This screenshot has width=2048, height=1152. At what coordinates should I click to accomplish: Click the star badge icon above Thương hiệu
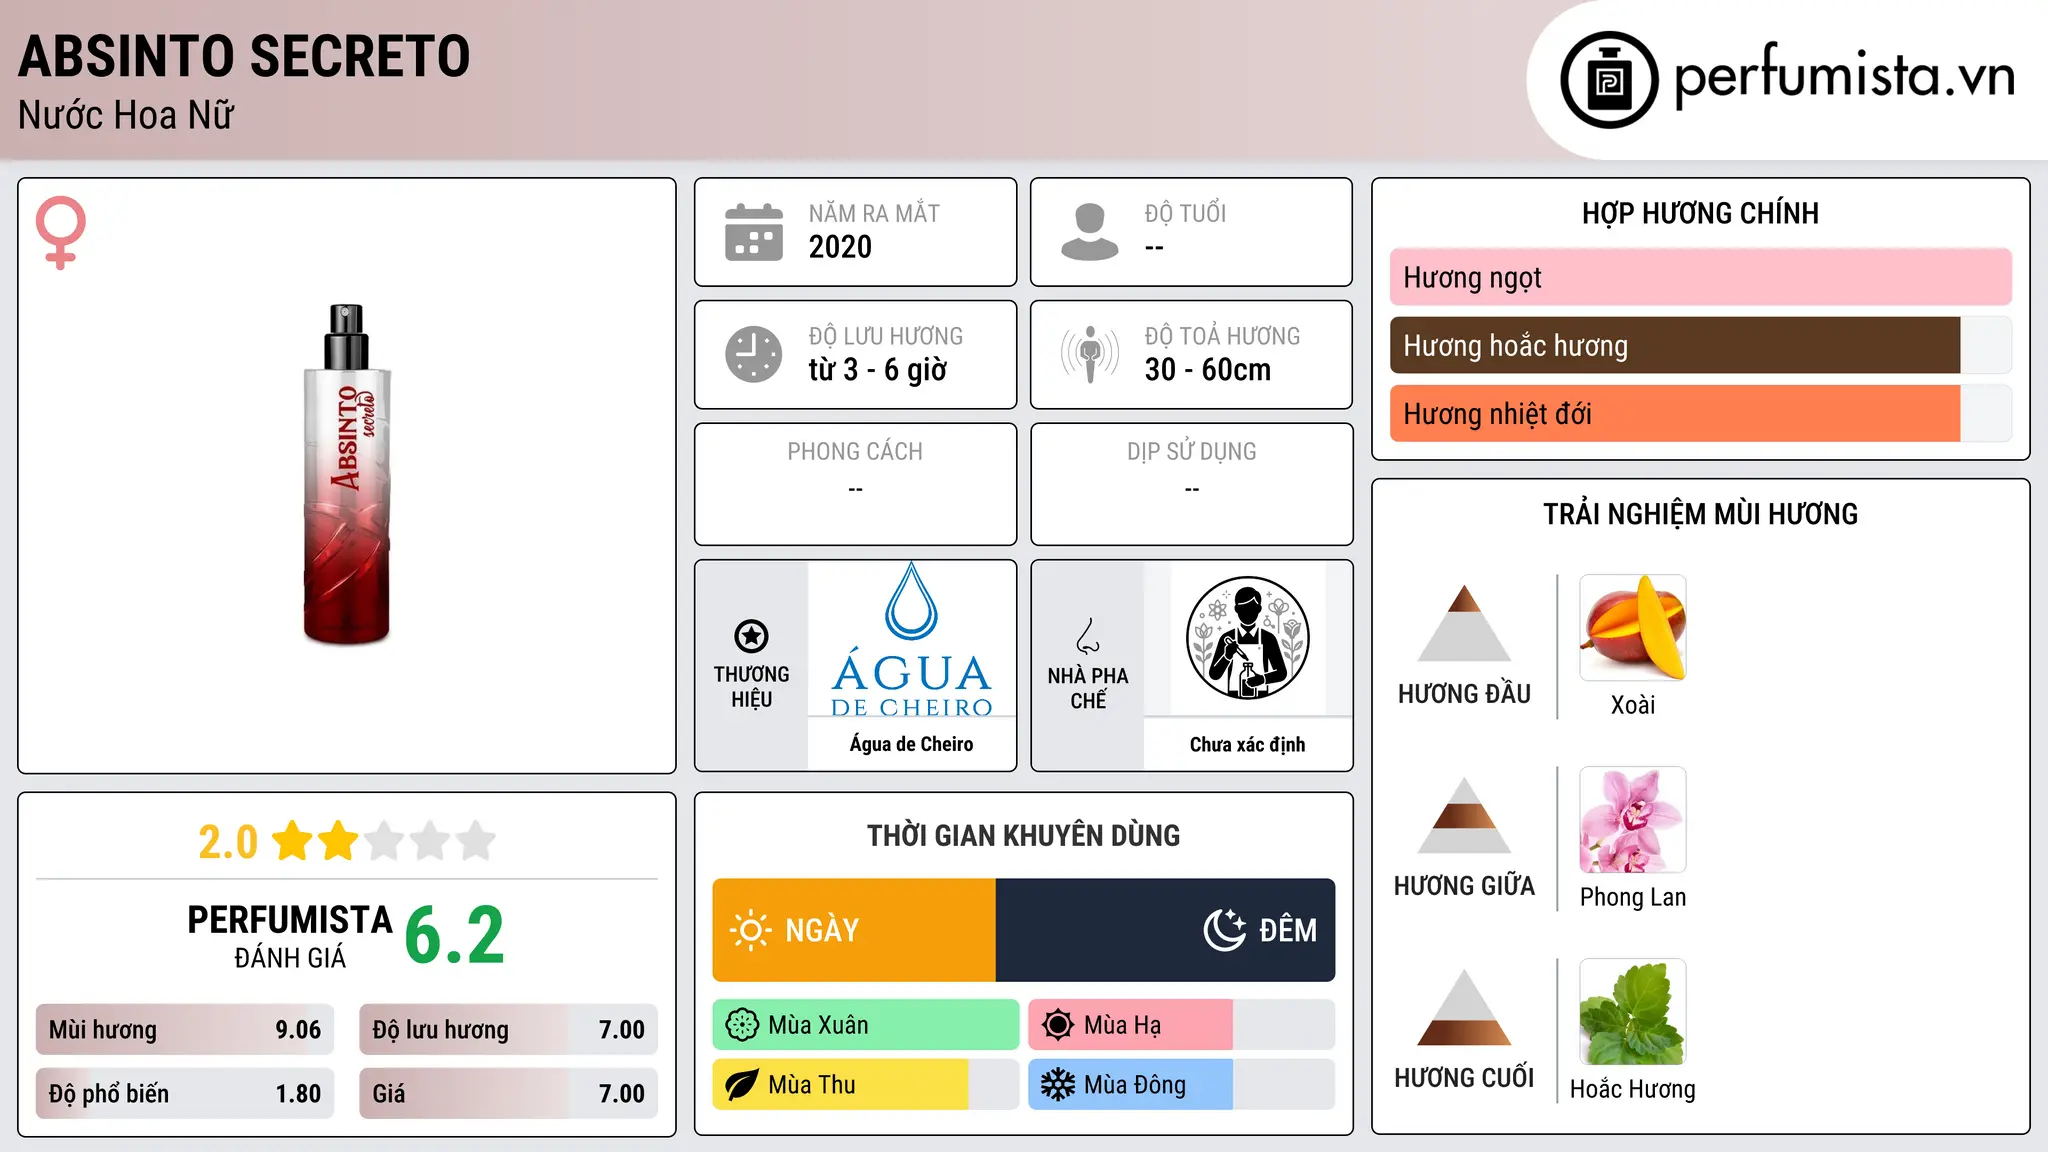(751, 636)
